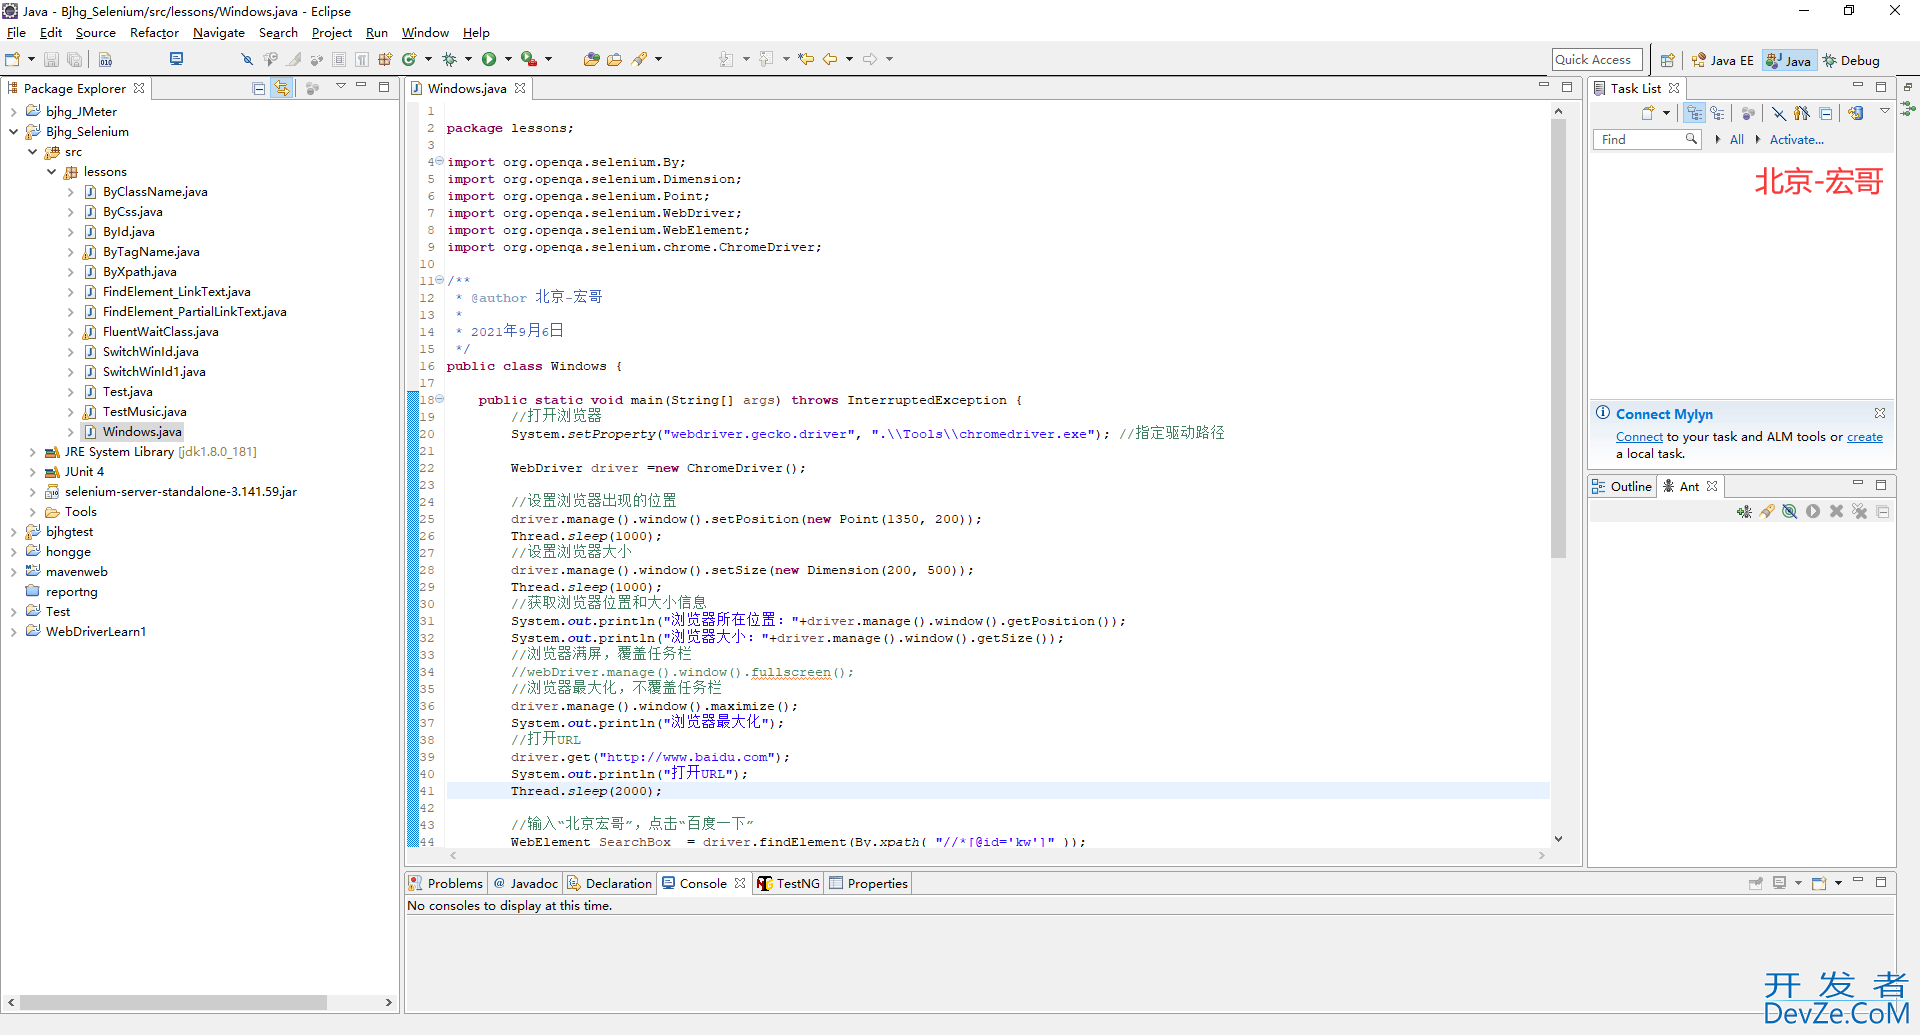Switch to the Problems tab
The height and width of the screenshot is (1035, 1920).
click(446, 883)
